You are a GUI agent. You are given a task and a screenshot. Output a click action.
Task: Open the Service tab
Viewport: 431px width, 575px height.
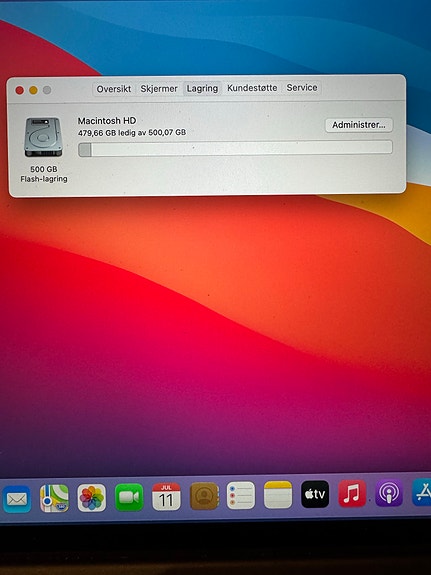302,88
